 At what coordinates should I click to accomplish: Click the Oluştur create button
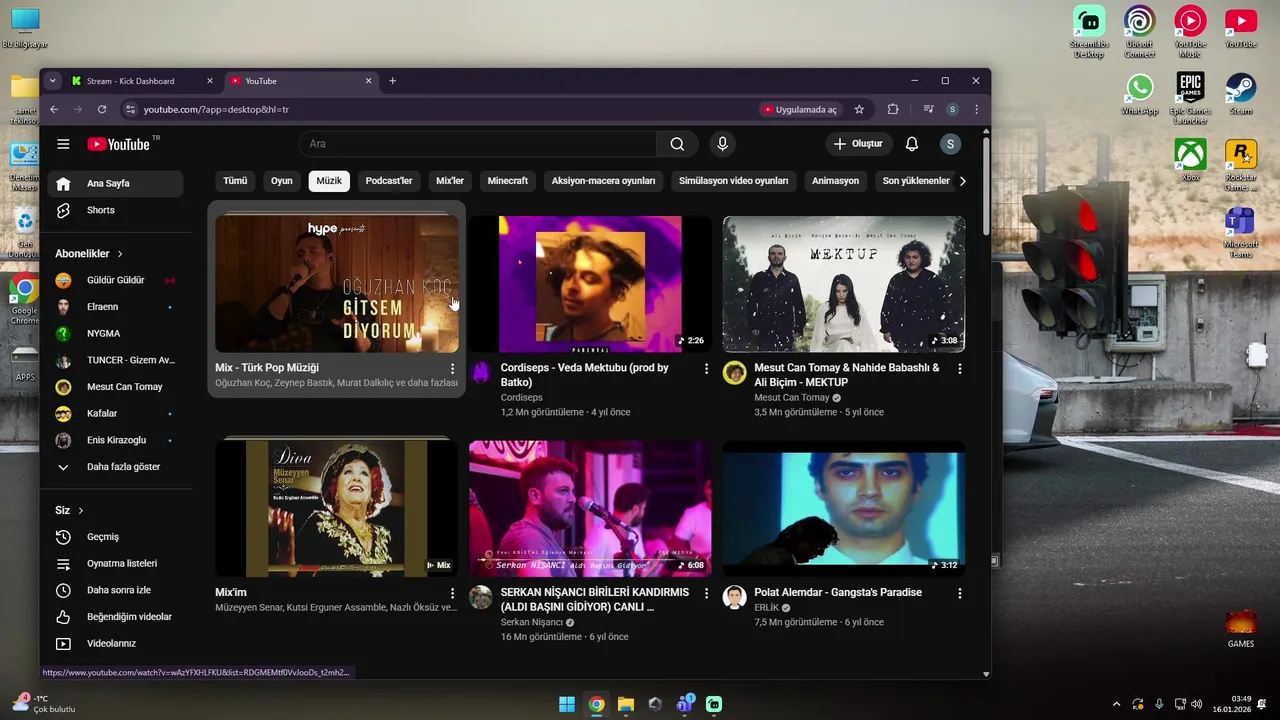858,144
